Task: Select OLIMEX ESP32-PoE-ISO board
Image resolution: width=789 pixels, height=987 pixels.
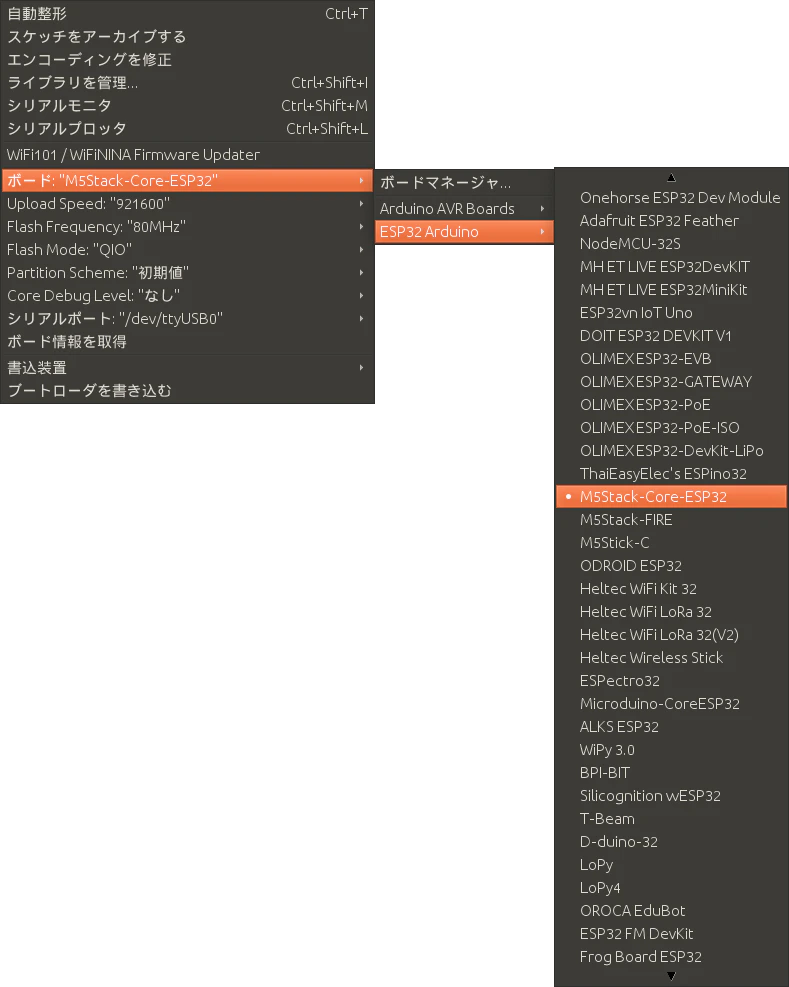Action: point(671,427)
